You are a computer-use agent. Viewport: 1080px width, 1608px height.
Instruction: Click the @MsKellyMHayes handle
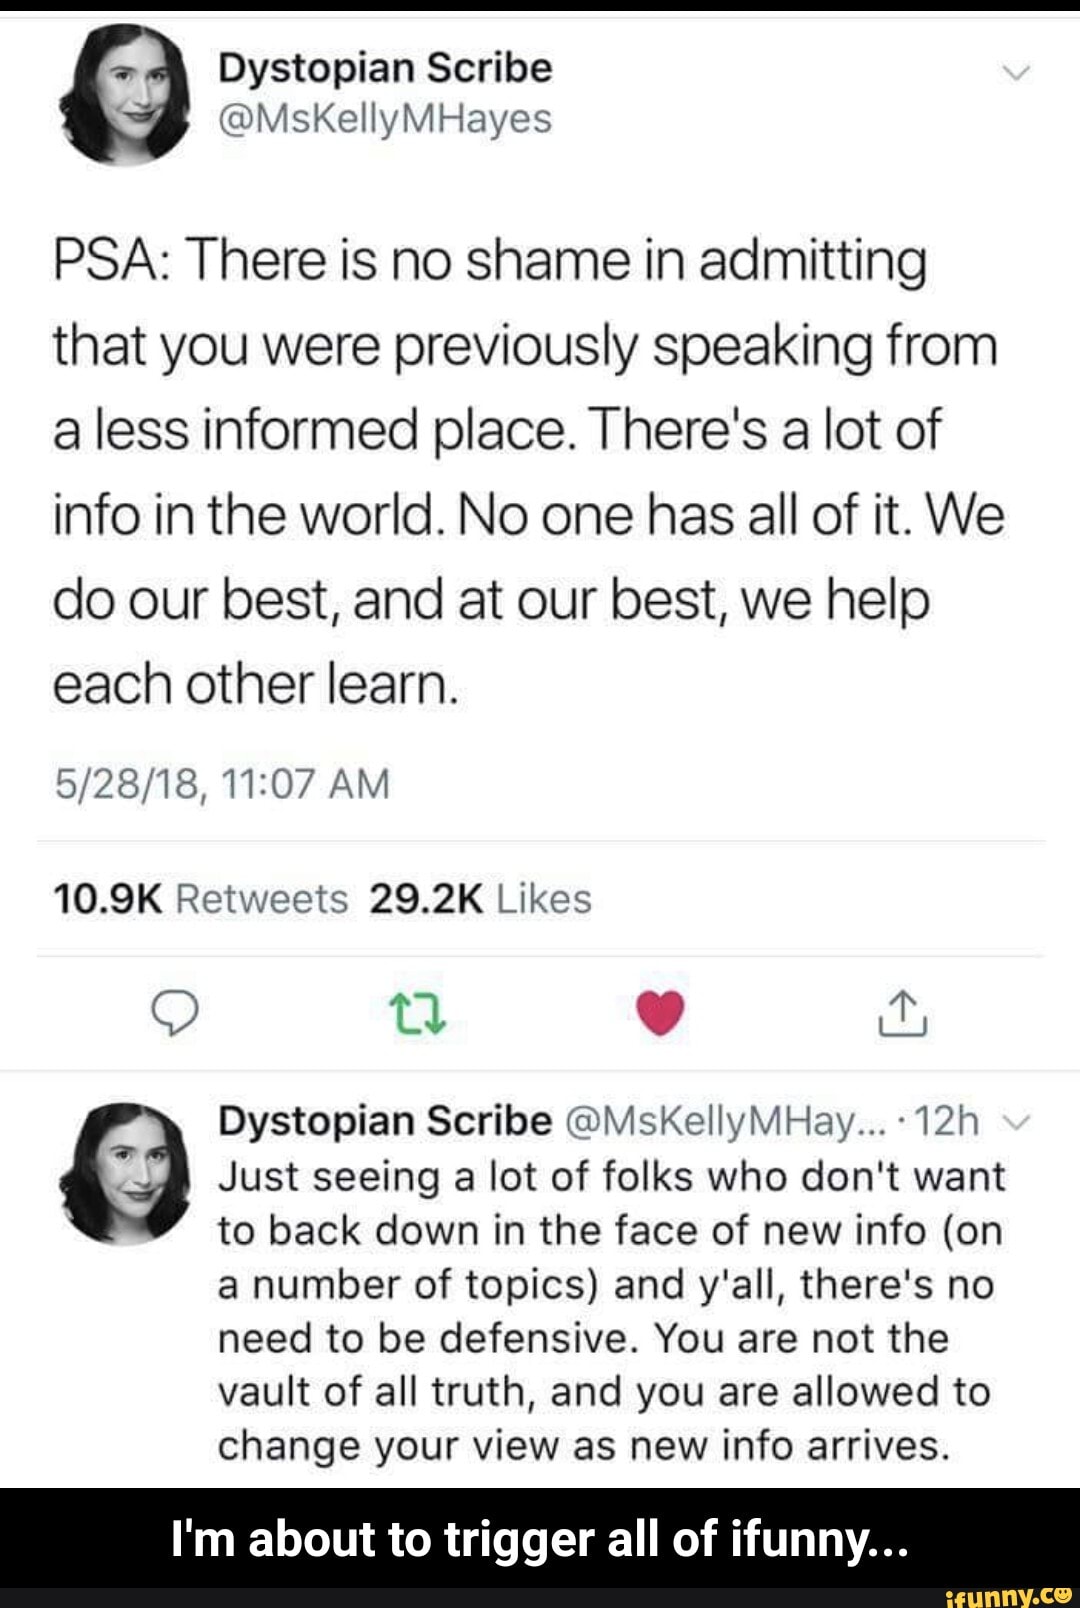tap(385, 118)
